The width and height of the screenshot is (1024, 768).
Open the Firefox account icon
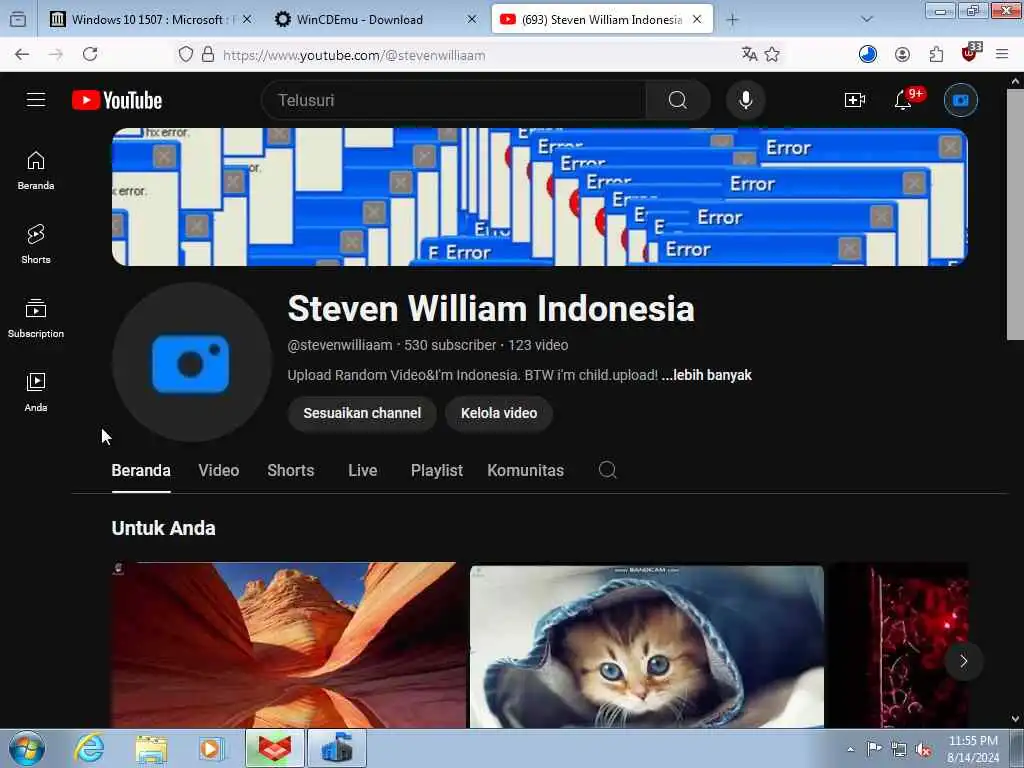tap(902, 55)
